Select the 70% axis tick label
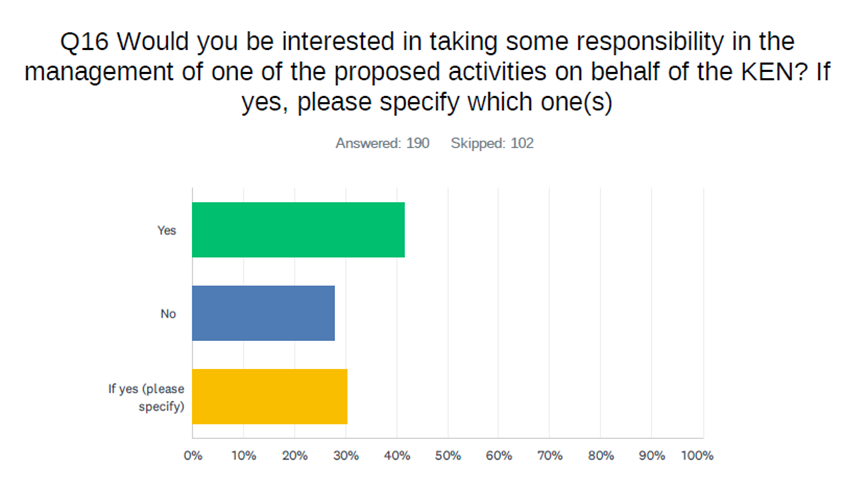 click(x=549, y=456)
